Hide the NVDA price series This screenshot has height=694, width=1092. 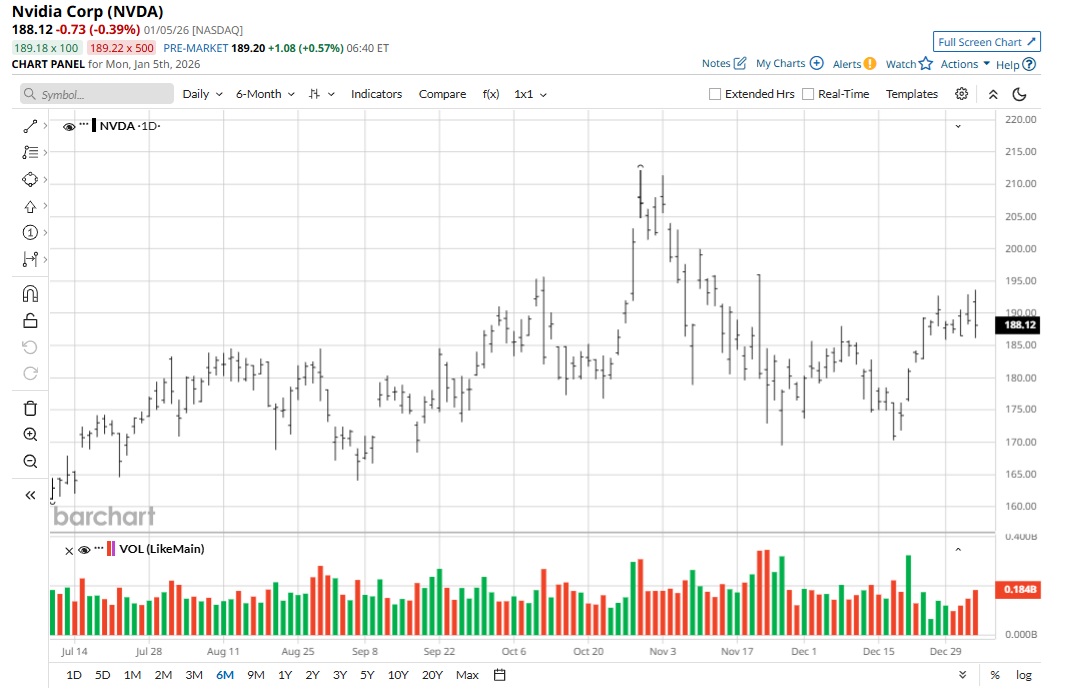pyautogui.click(x=69, y=127)
